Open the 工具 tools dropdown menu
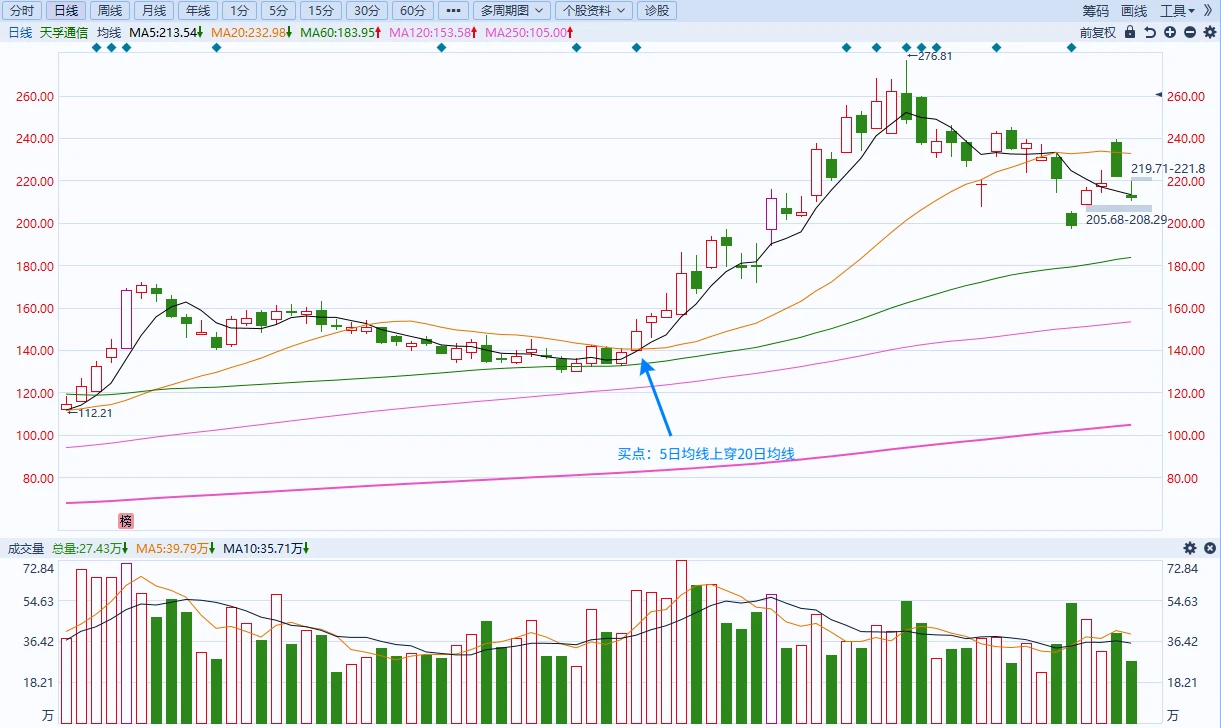 pyautogui.click(x=1178, y=11)
